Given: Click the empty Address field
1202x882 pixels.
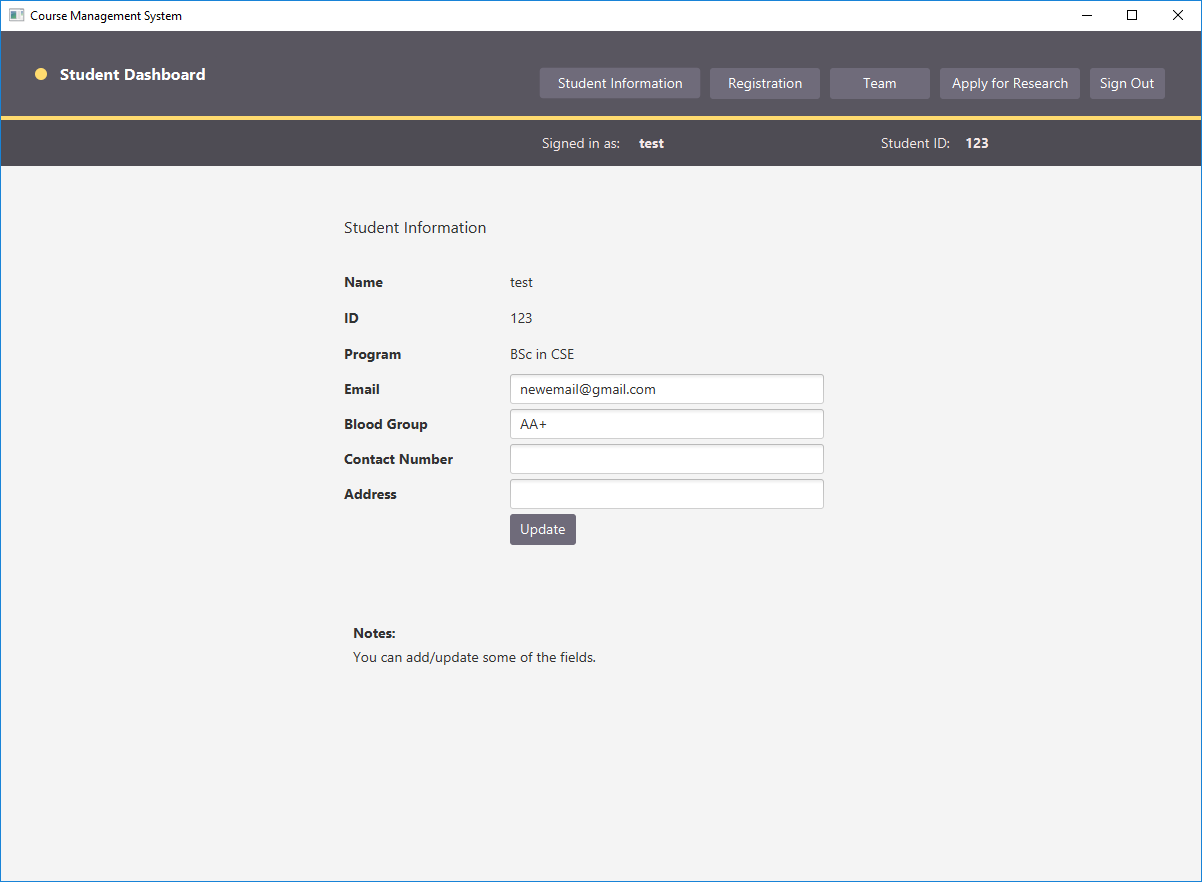Looking at the screenshot, I should pos(666,494).
